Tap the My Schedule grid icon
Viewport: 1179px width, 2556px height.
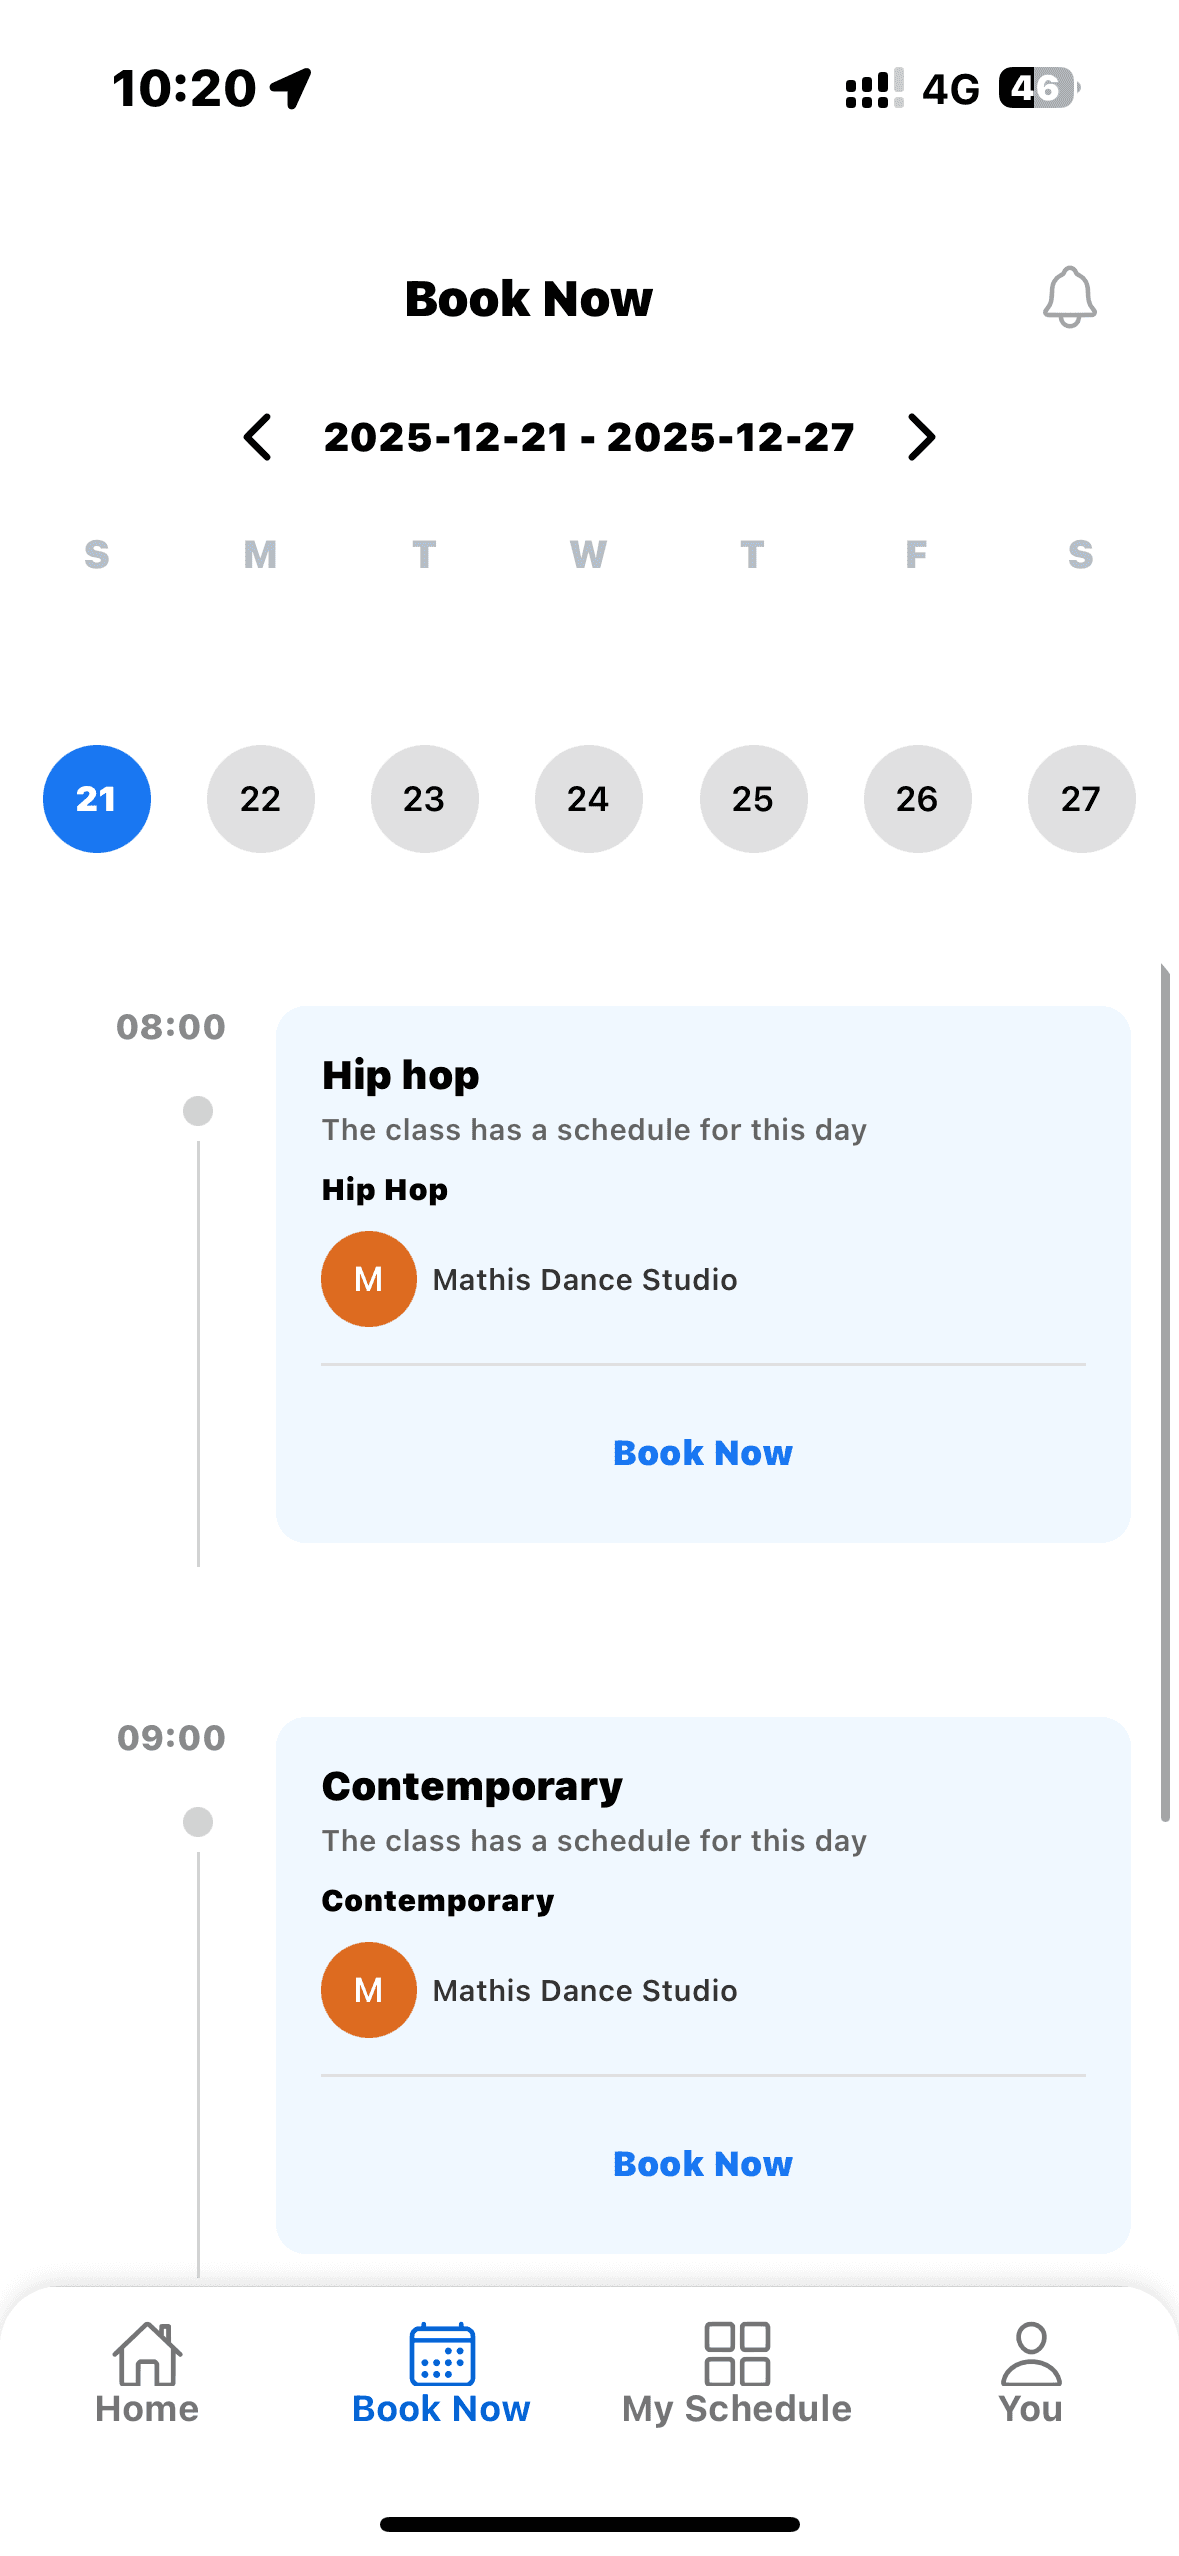pos(736,2355)
